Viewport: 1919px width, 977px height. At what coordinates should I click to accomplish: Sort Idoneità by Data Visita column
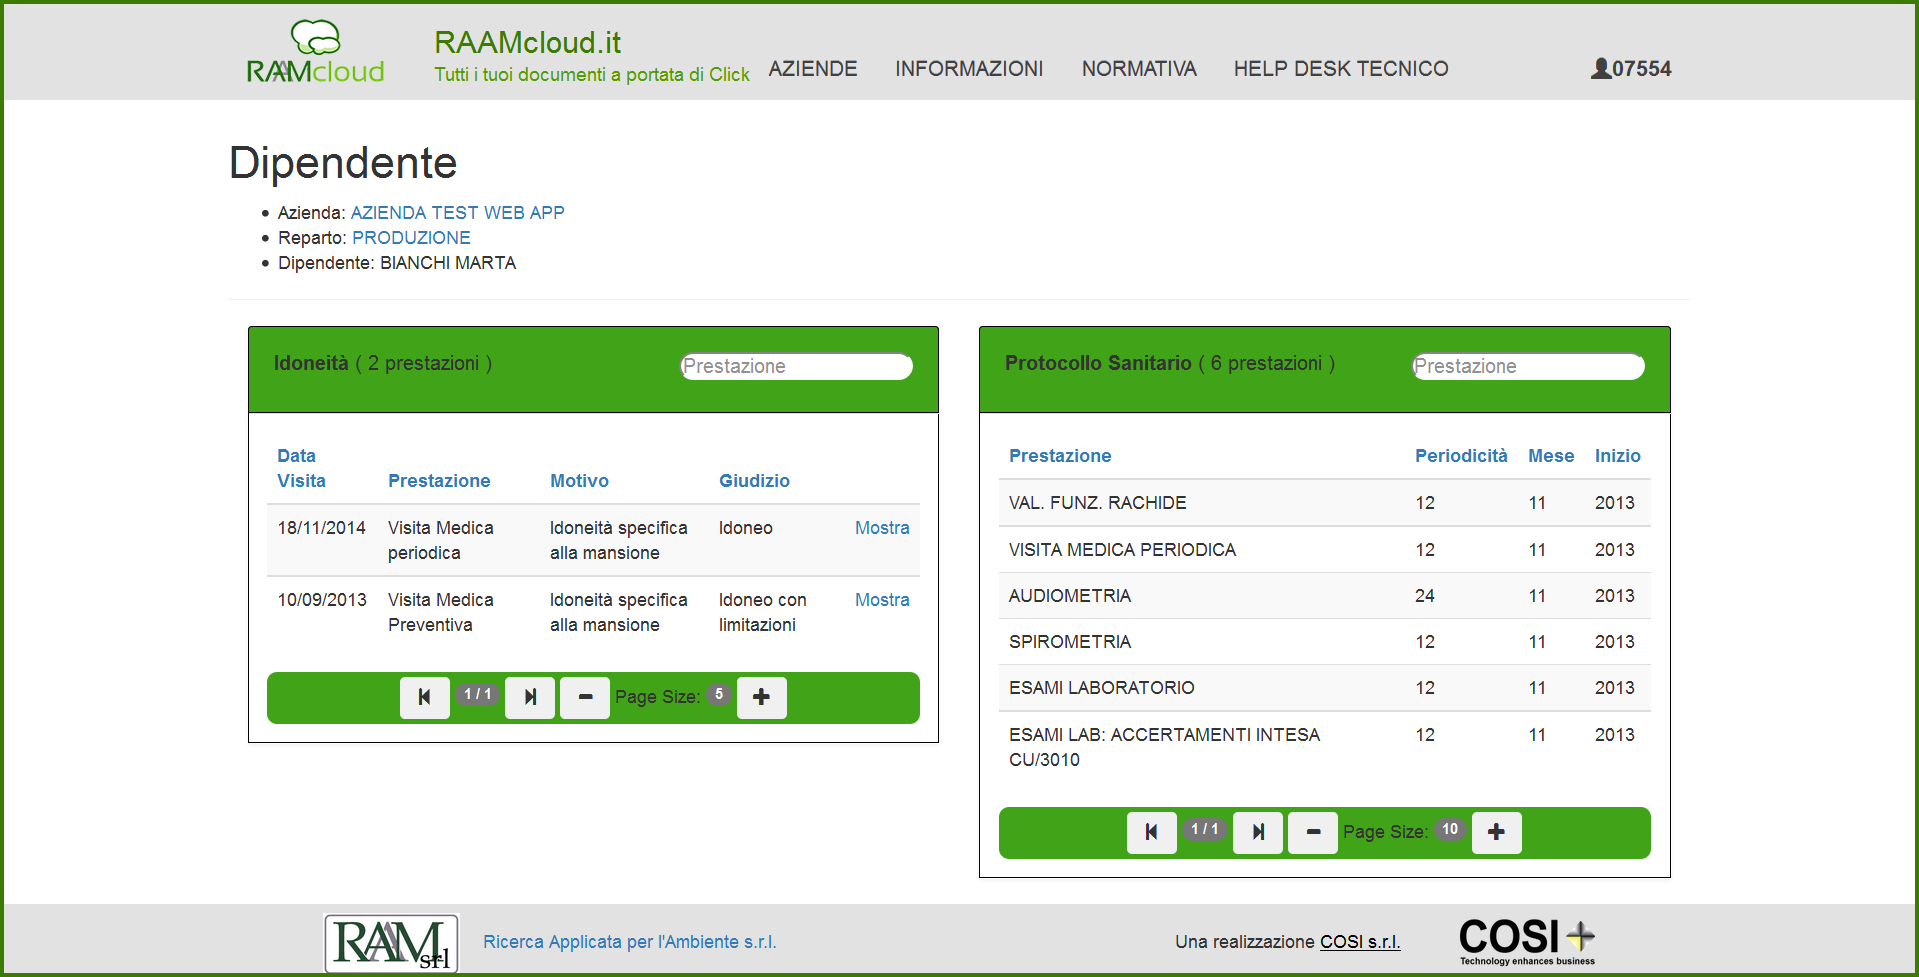pyautogui.click(x=301, y=468)
